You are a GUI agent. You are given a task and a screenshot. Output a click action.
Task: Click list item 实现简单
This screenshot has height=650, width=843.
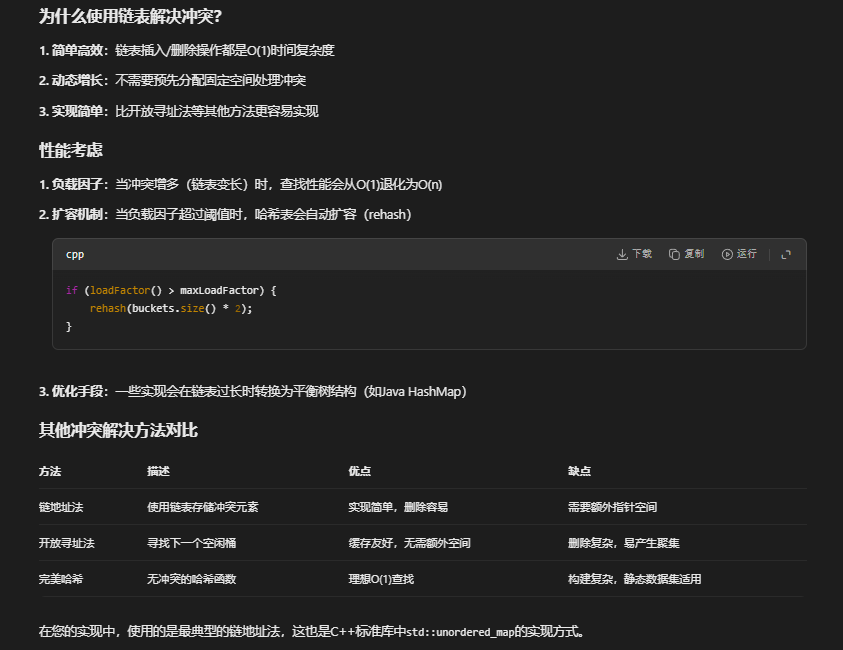pyautogui.click(x=178, y=111)
